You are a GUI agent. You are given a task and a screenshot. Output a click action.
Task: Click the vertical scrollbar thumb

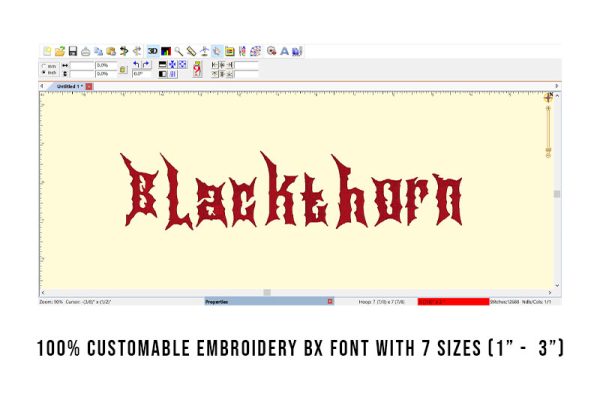pyautogui.click(x=557, y=194)
